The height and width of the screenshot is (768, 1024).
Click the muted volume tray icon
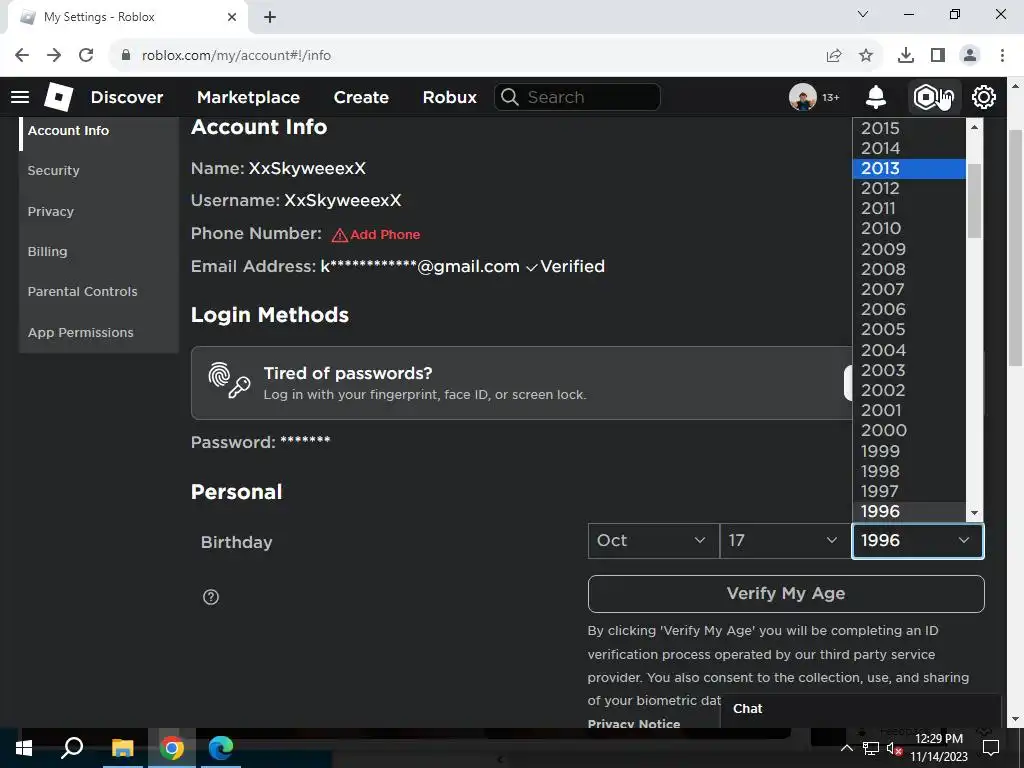click(894, 748)
